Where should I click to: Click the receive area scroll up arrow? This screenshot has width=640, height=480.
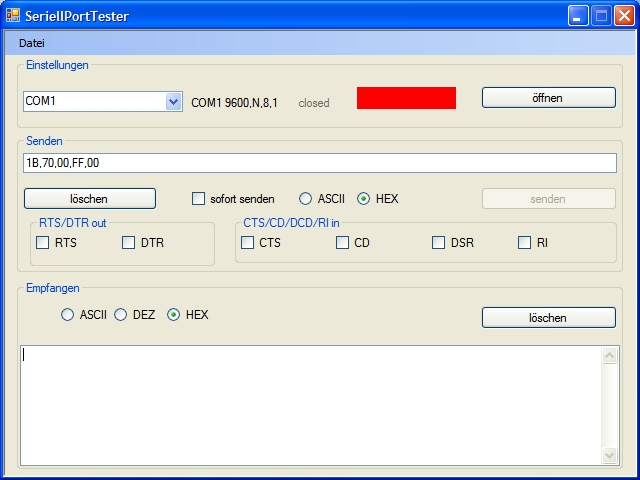pyautogui.click(x=609, y=356)
